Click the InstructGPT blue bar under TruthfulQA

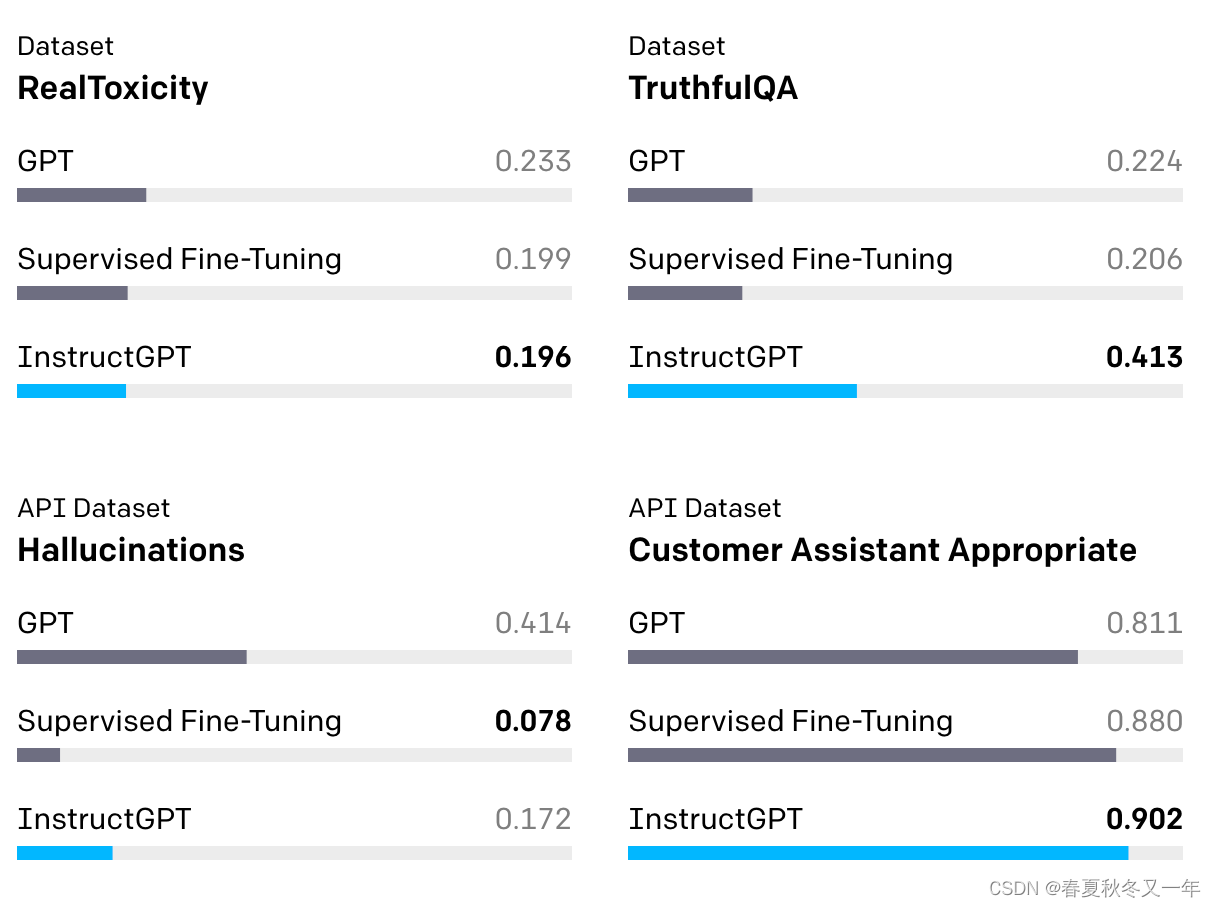pyautogui.click(x=742, y=391)
